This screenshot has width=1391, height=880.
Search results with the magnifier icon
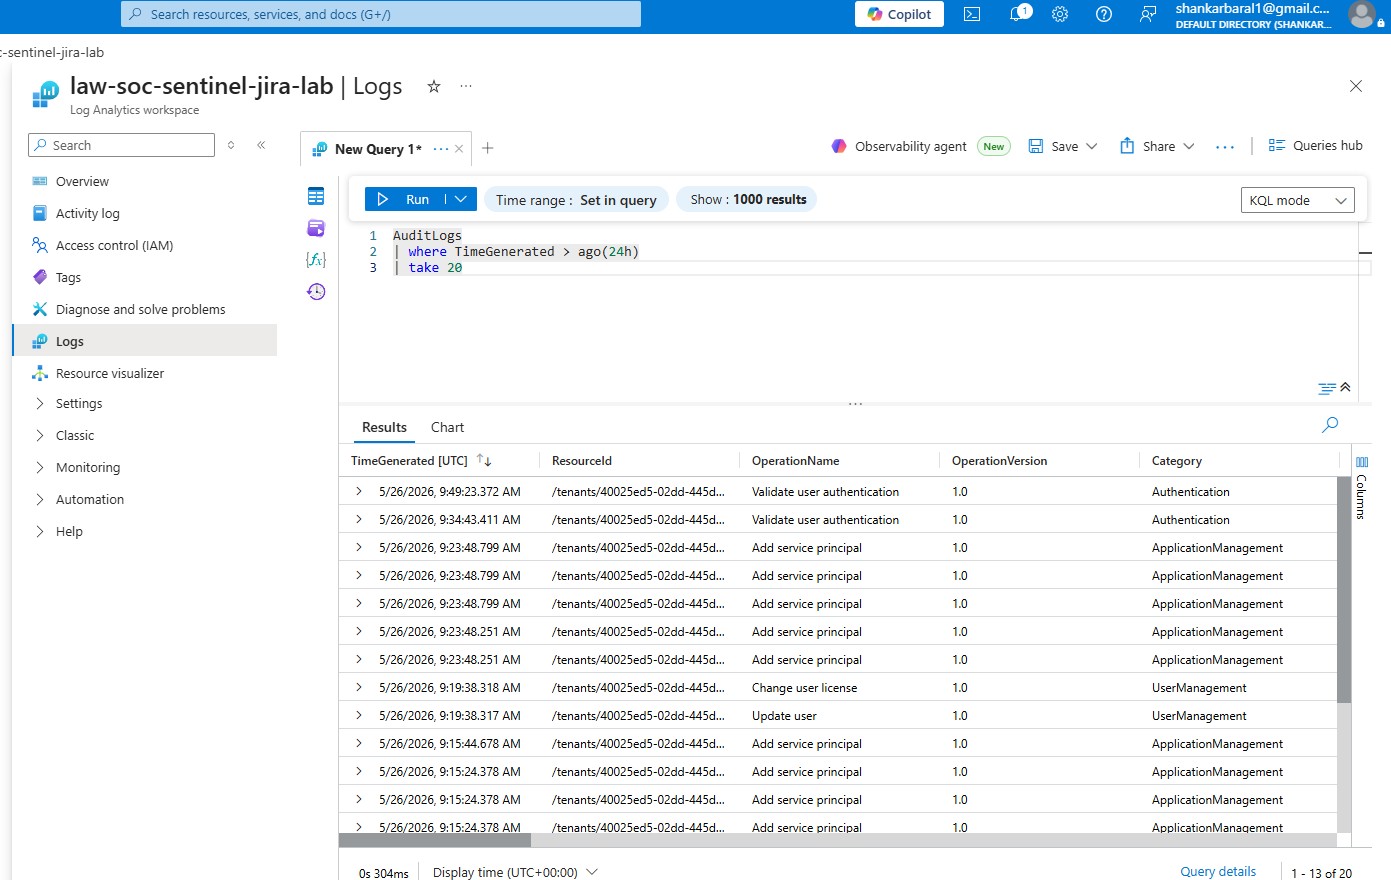tap(1329, 425)
